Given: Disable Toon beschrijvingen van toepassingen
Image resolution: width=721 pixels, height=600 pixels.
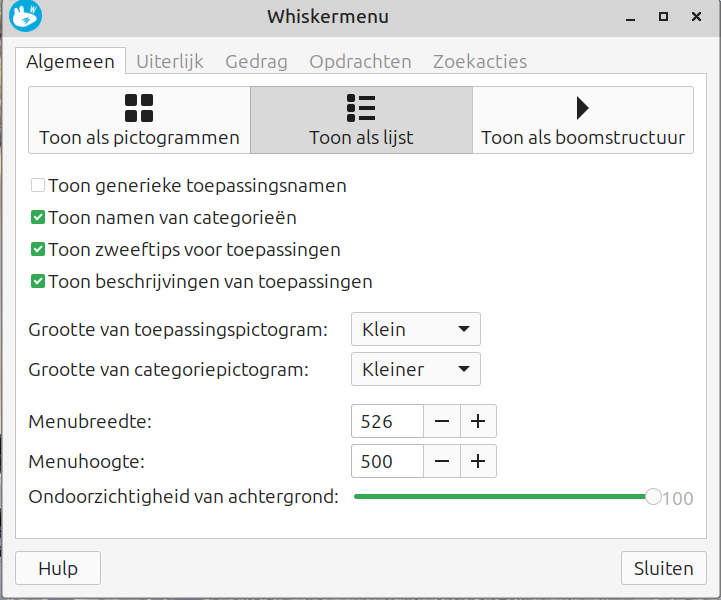Looking at the screenshot, I should (38, 281).
